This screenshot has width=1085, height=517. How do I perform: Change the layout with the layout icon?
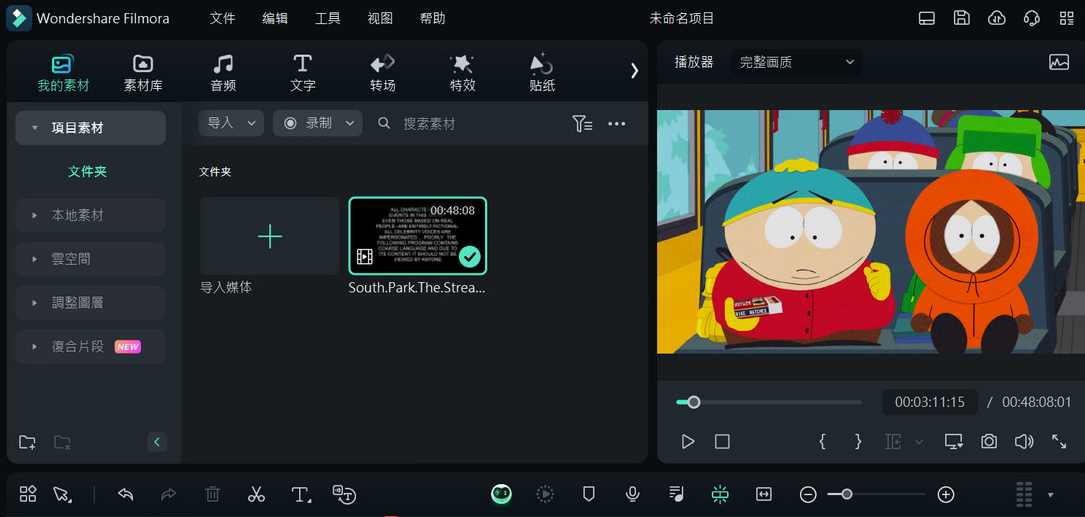pos(927,19)
